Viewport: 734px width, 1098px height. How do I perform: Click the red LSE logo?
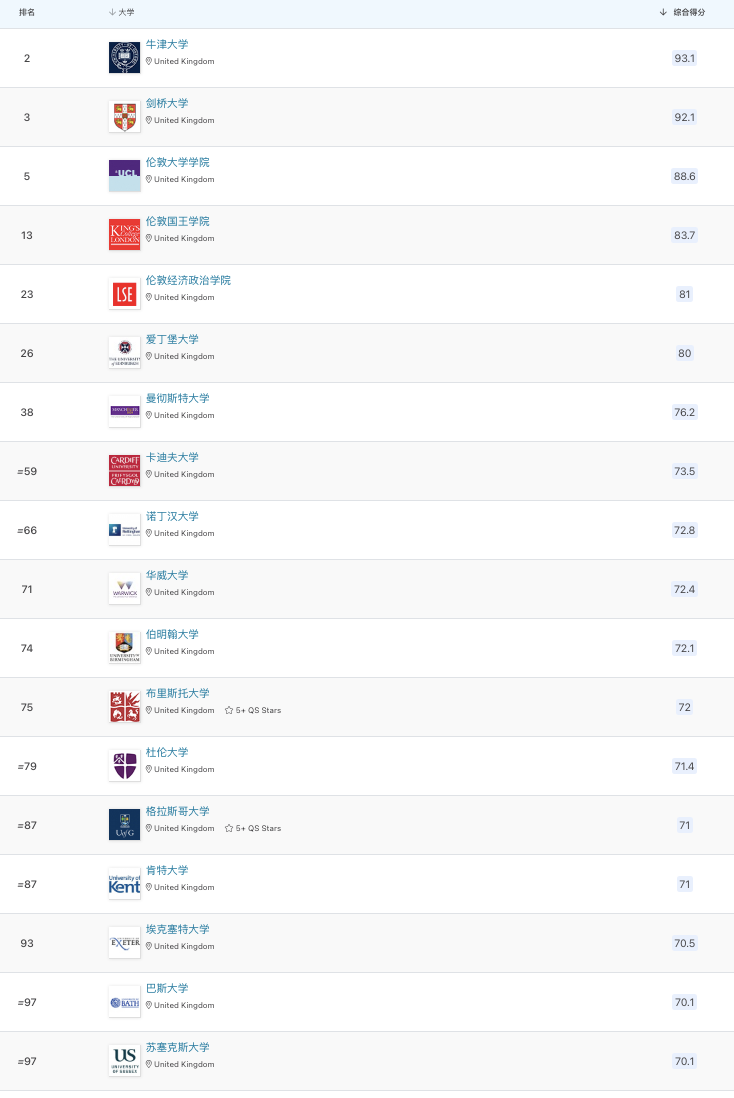(x=124, y=294)
